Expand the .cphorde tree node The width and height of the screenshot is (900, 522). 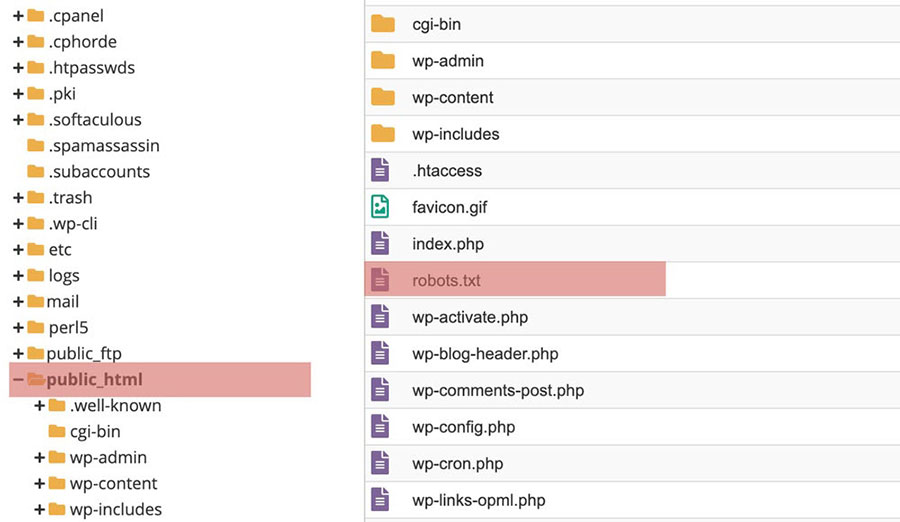pos(18,42)
